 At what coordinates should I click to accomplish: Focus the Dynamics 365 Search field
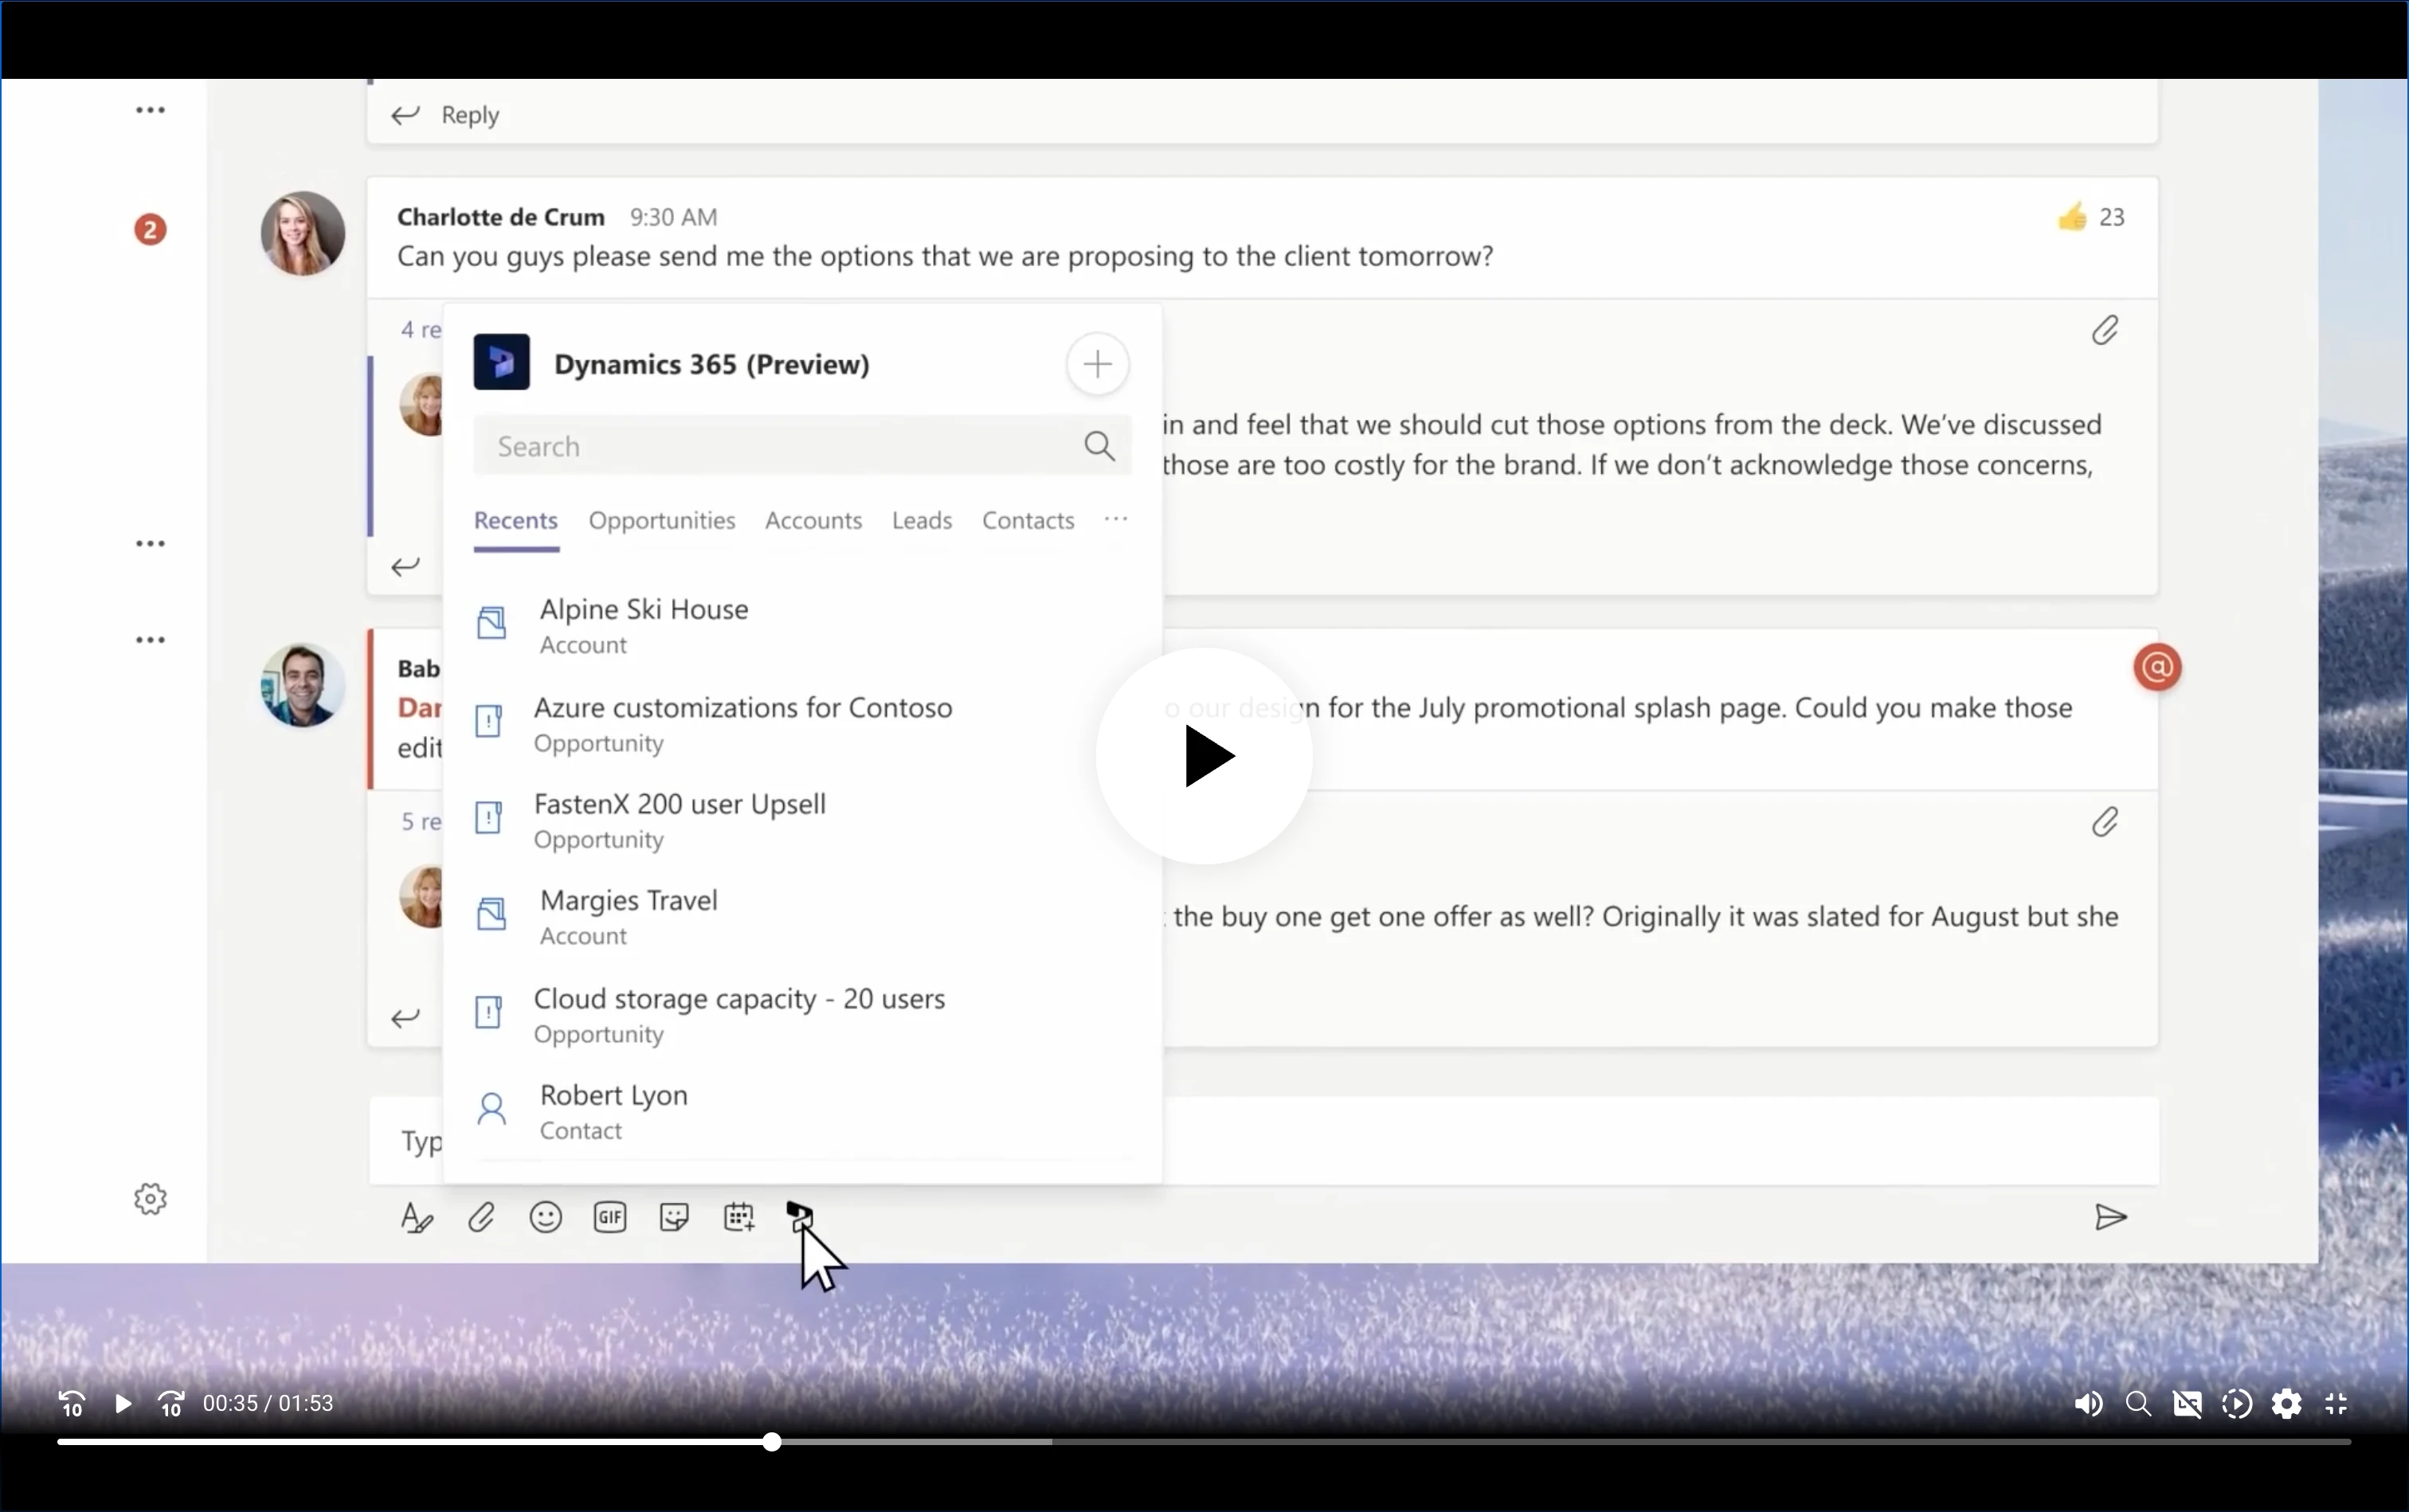[802, 446]
